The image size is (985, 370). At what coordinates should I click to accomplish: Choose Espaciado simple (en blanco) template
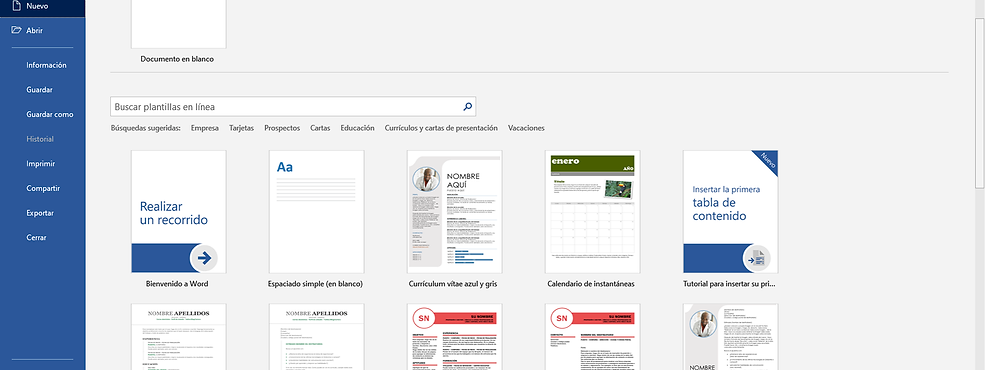[x=317, y=212]
